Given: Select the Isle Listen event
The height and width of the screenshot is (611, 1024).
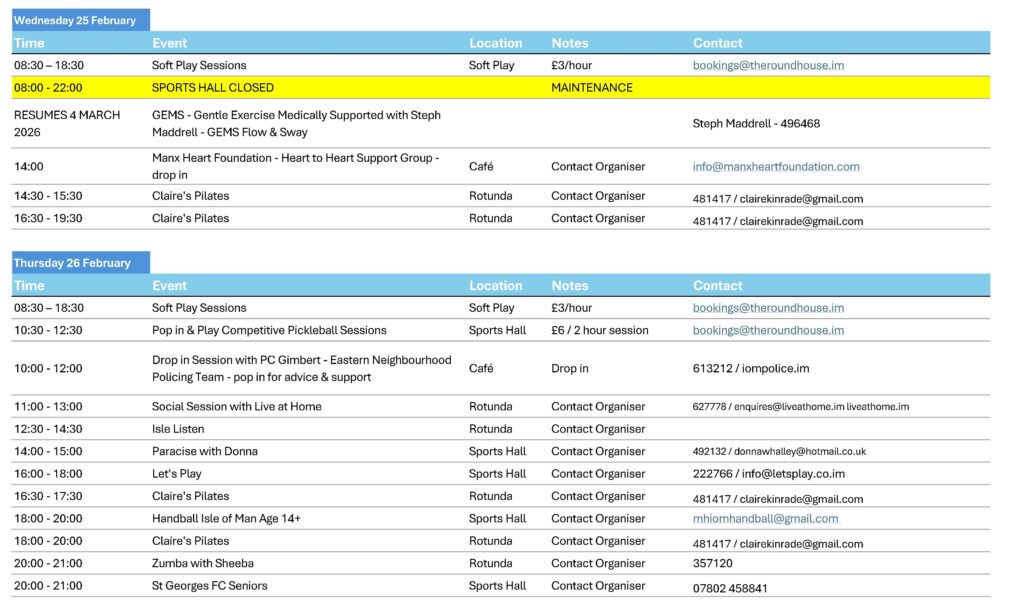Looking at the screenshot, I should point(178,429).
